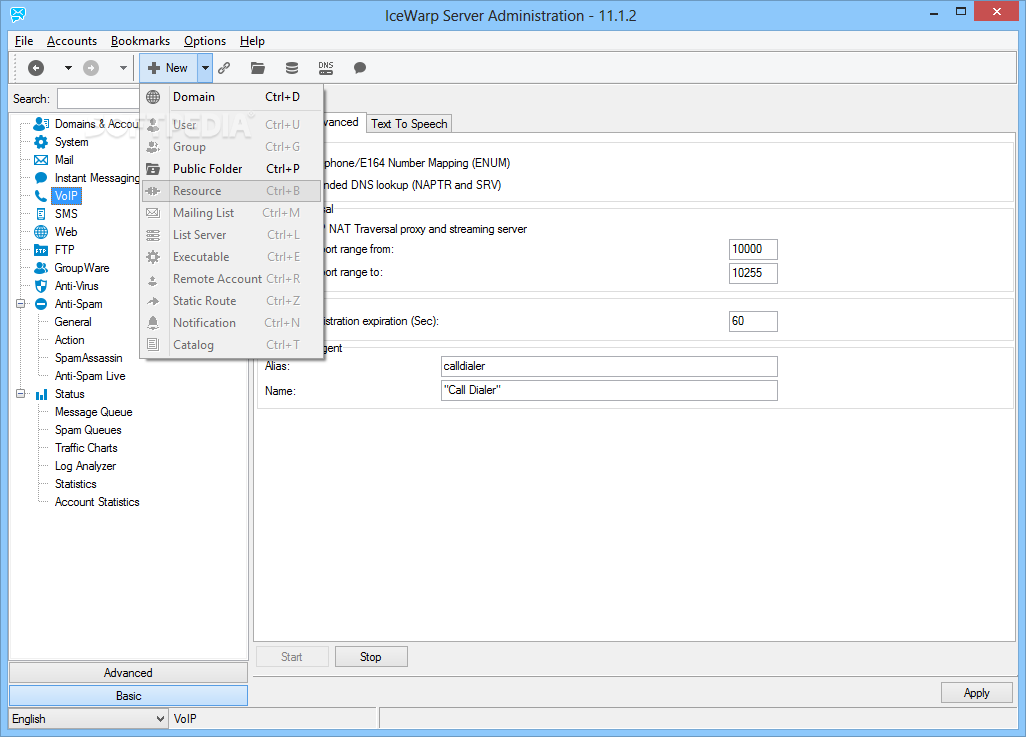Click the Domains & Accounts tree icon

point(41,124)
